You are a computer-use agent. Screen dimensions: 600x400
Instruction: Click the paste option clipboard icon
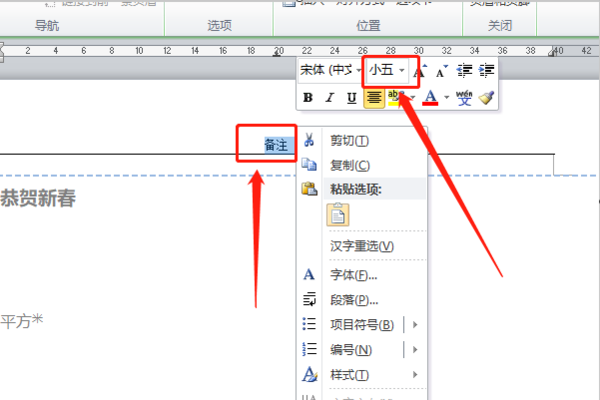(338, 215)
